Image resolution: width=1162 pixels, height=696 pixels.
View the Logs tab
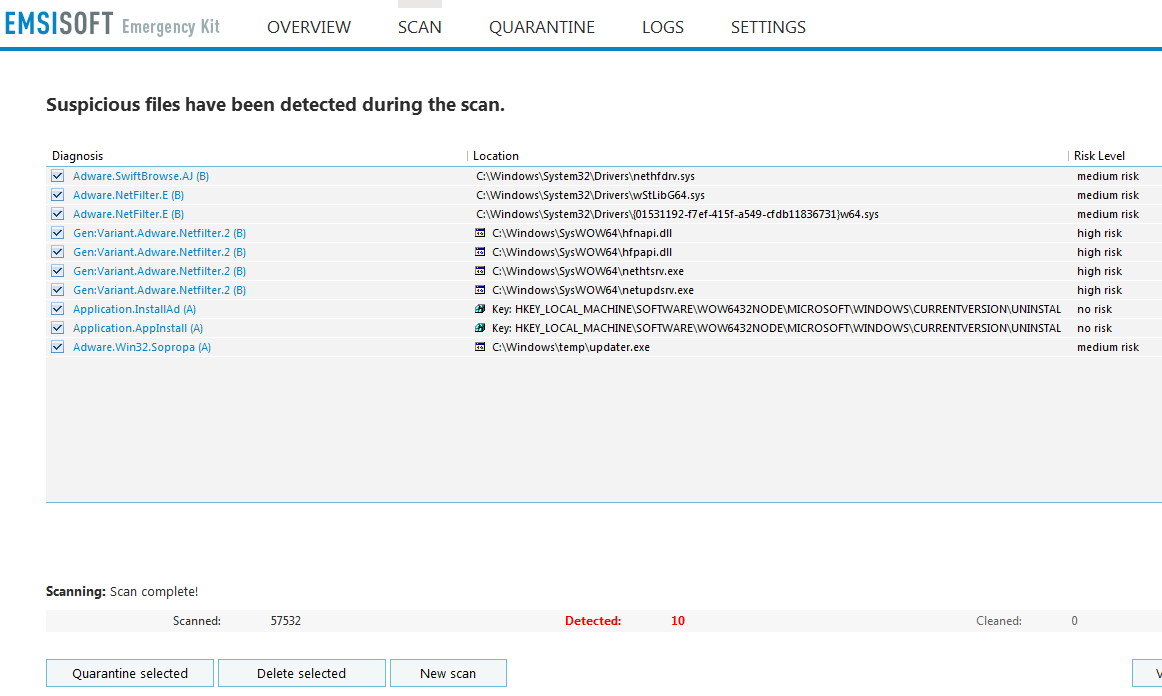click(663, 27)
